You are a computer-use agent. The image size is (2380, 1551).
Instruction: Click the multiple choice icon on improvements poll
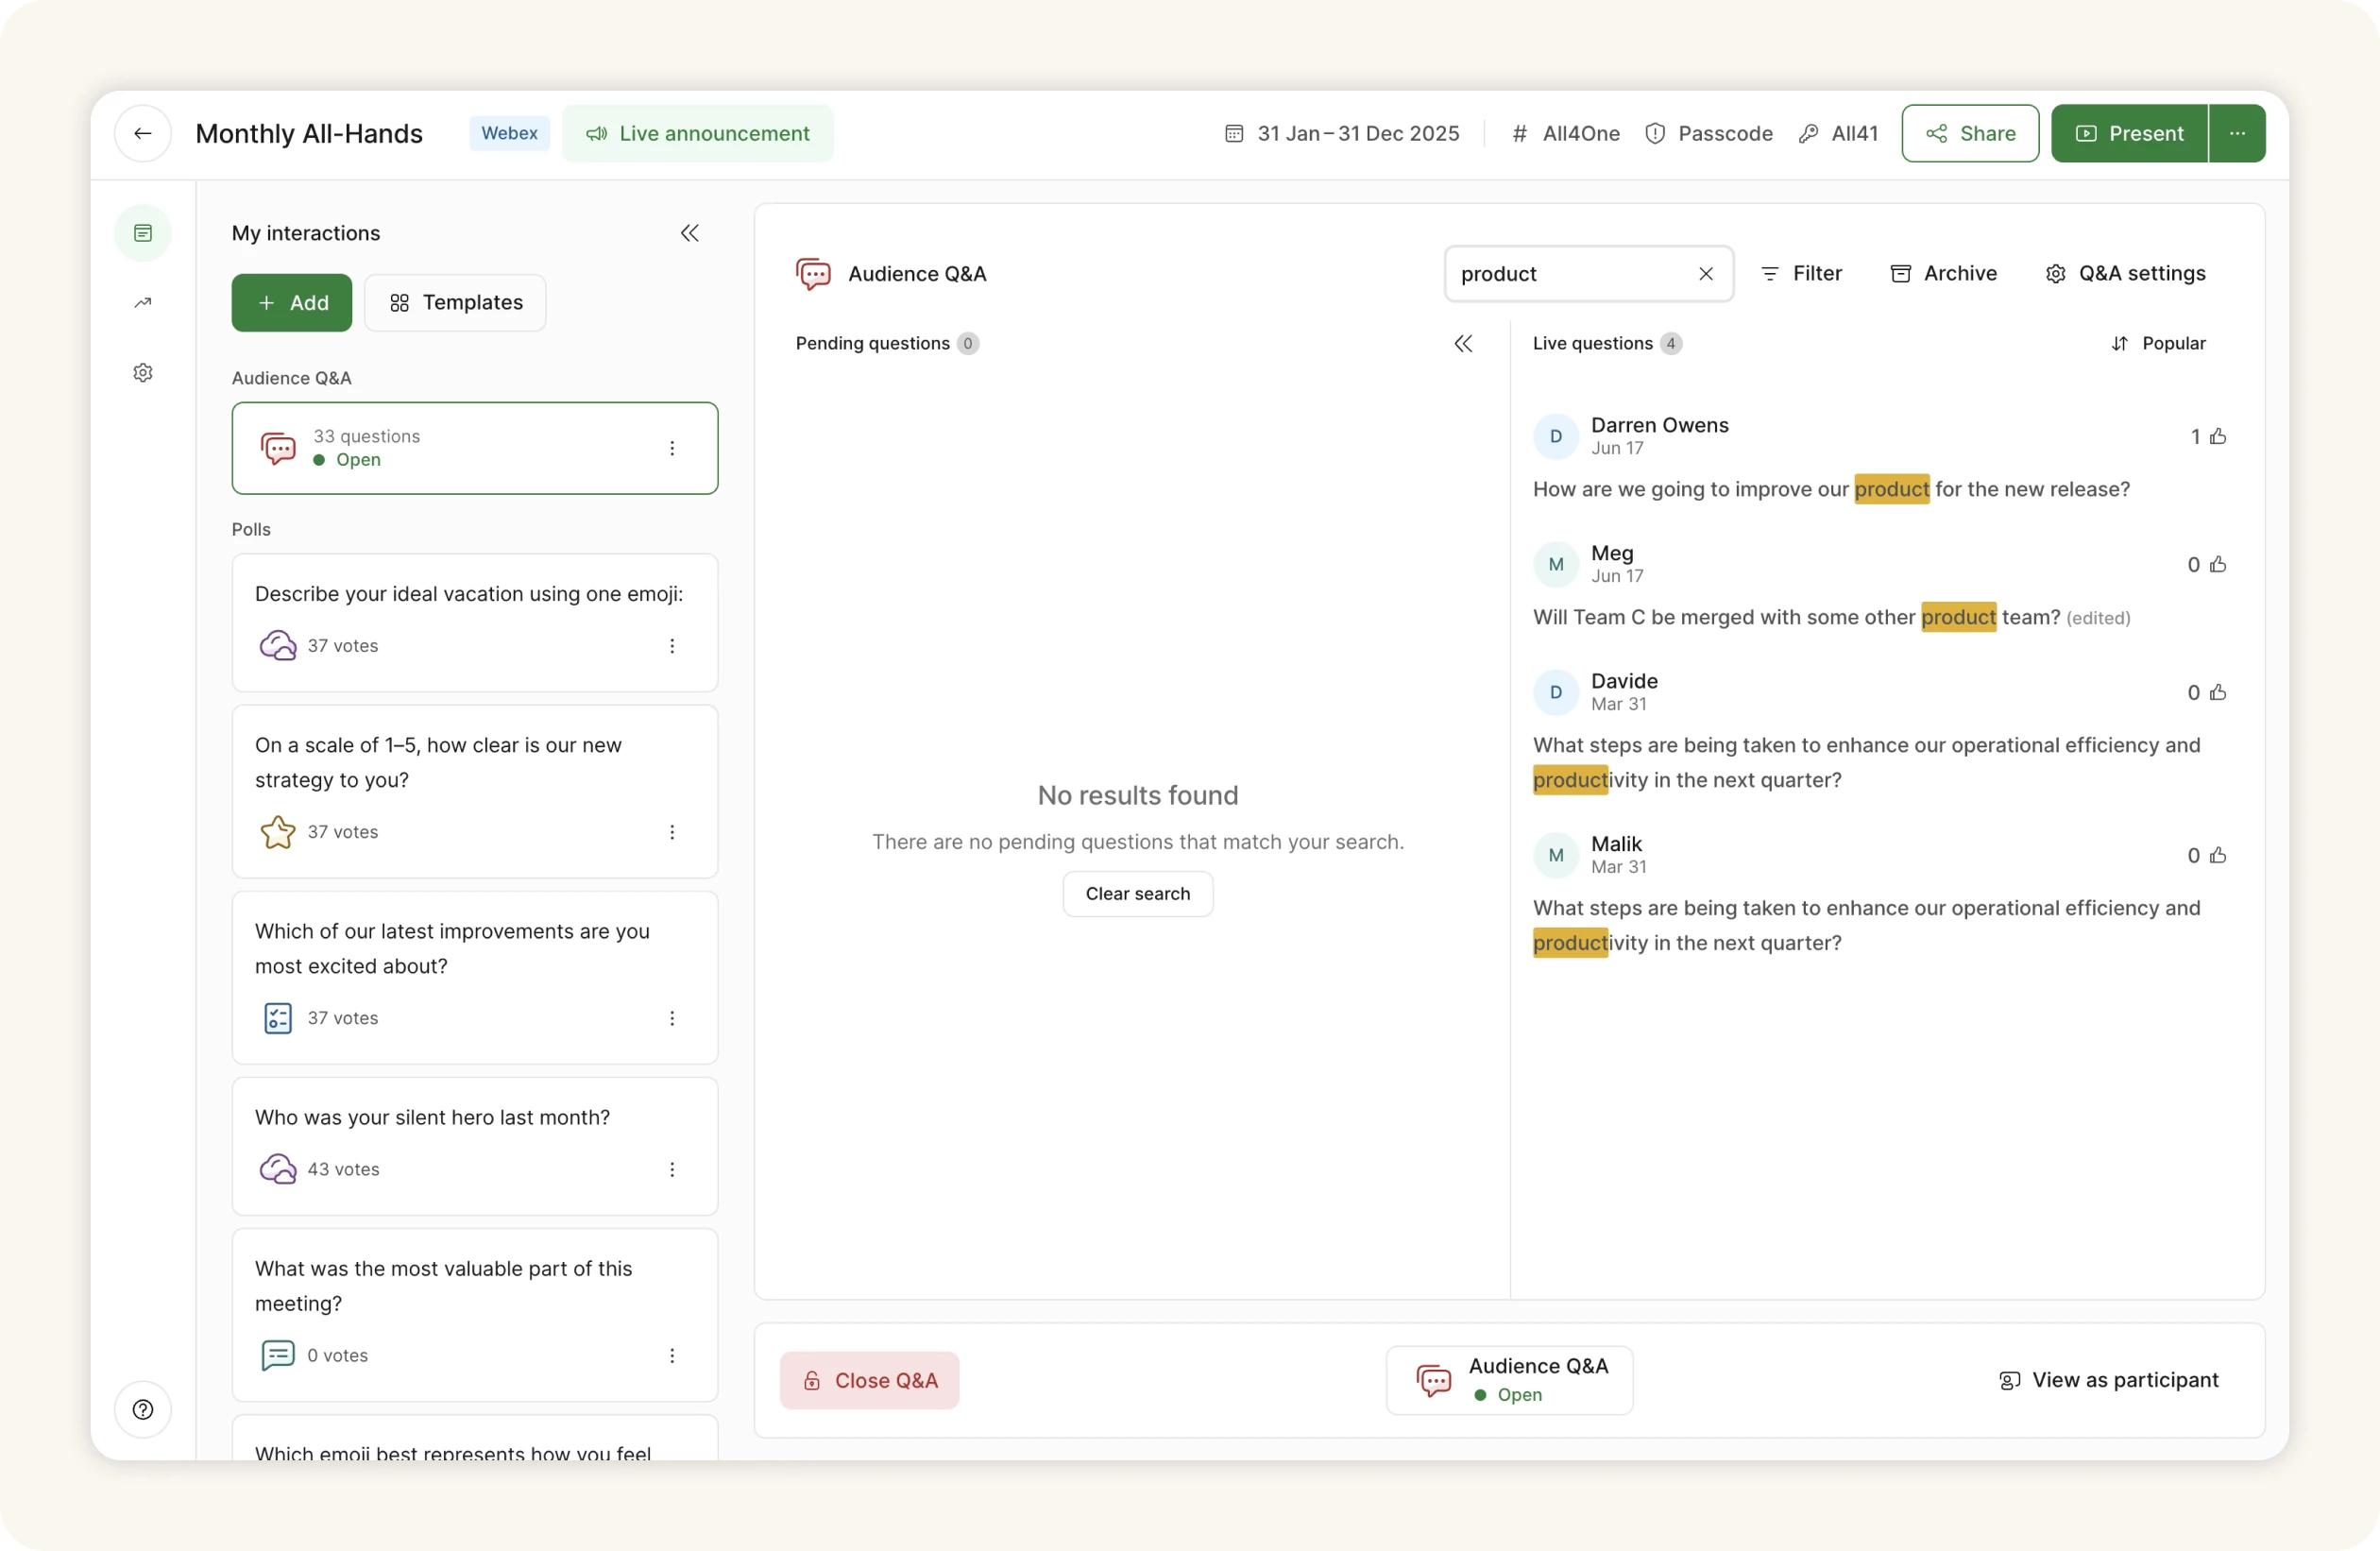278,1018
